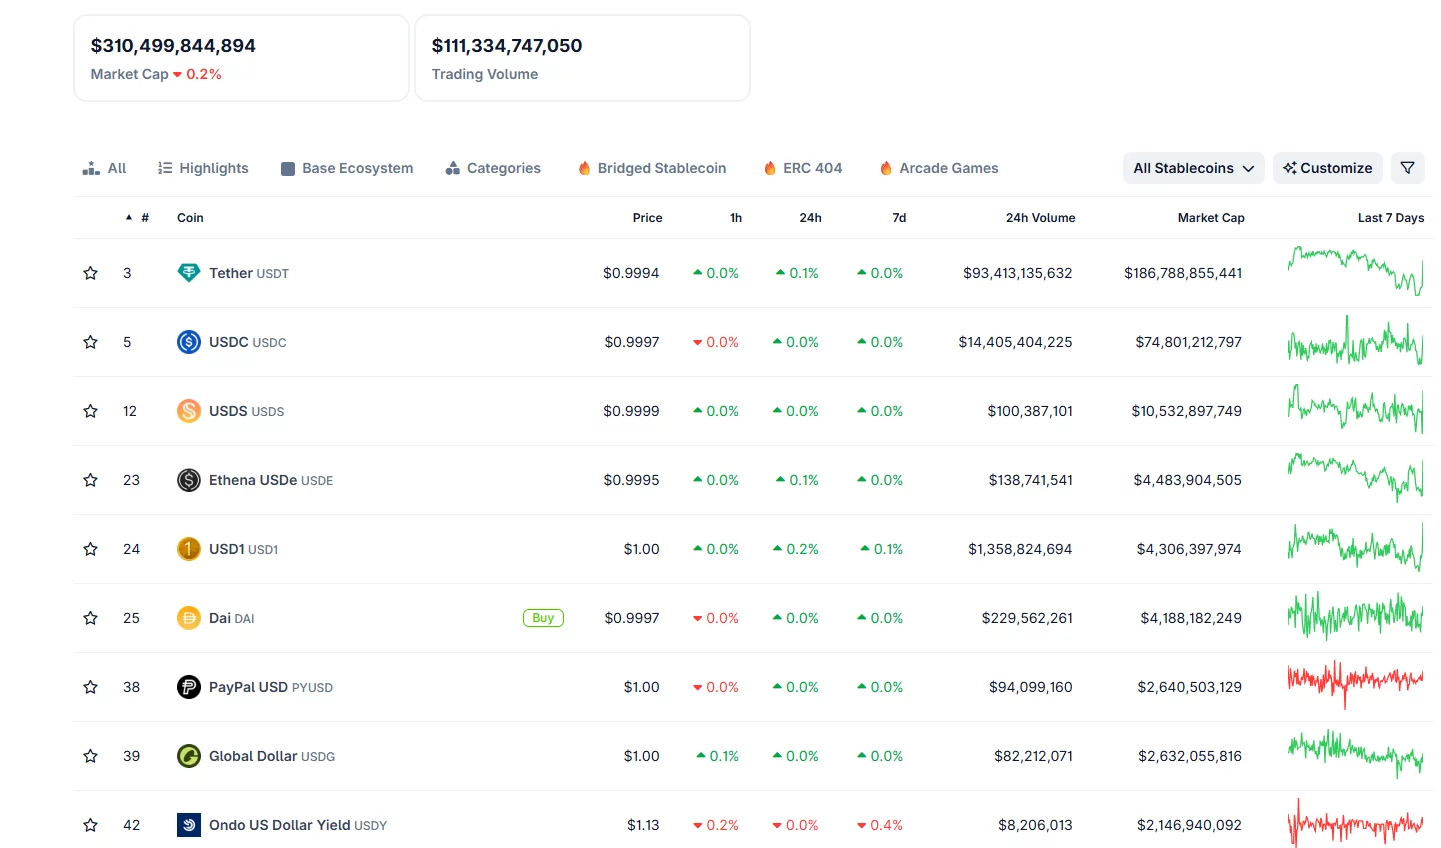Click the $310,499,844,894 Market Cap card
Screen dimensions: 1441x848
pos(241,58)
